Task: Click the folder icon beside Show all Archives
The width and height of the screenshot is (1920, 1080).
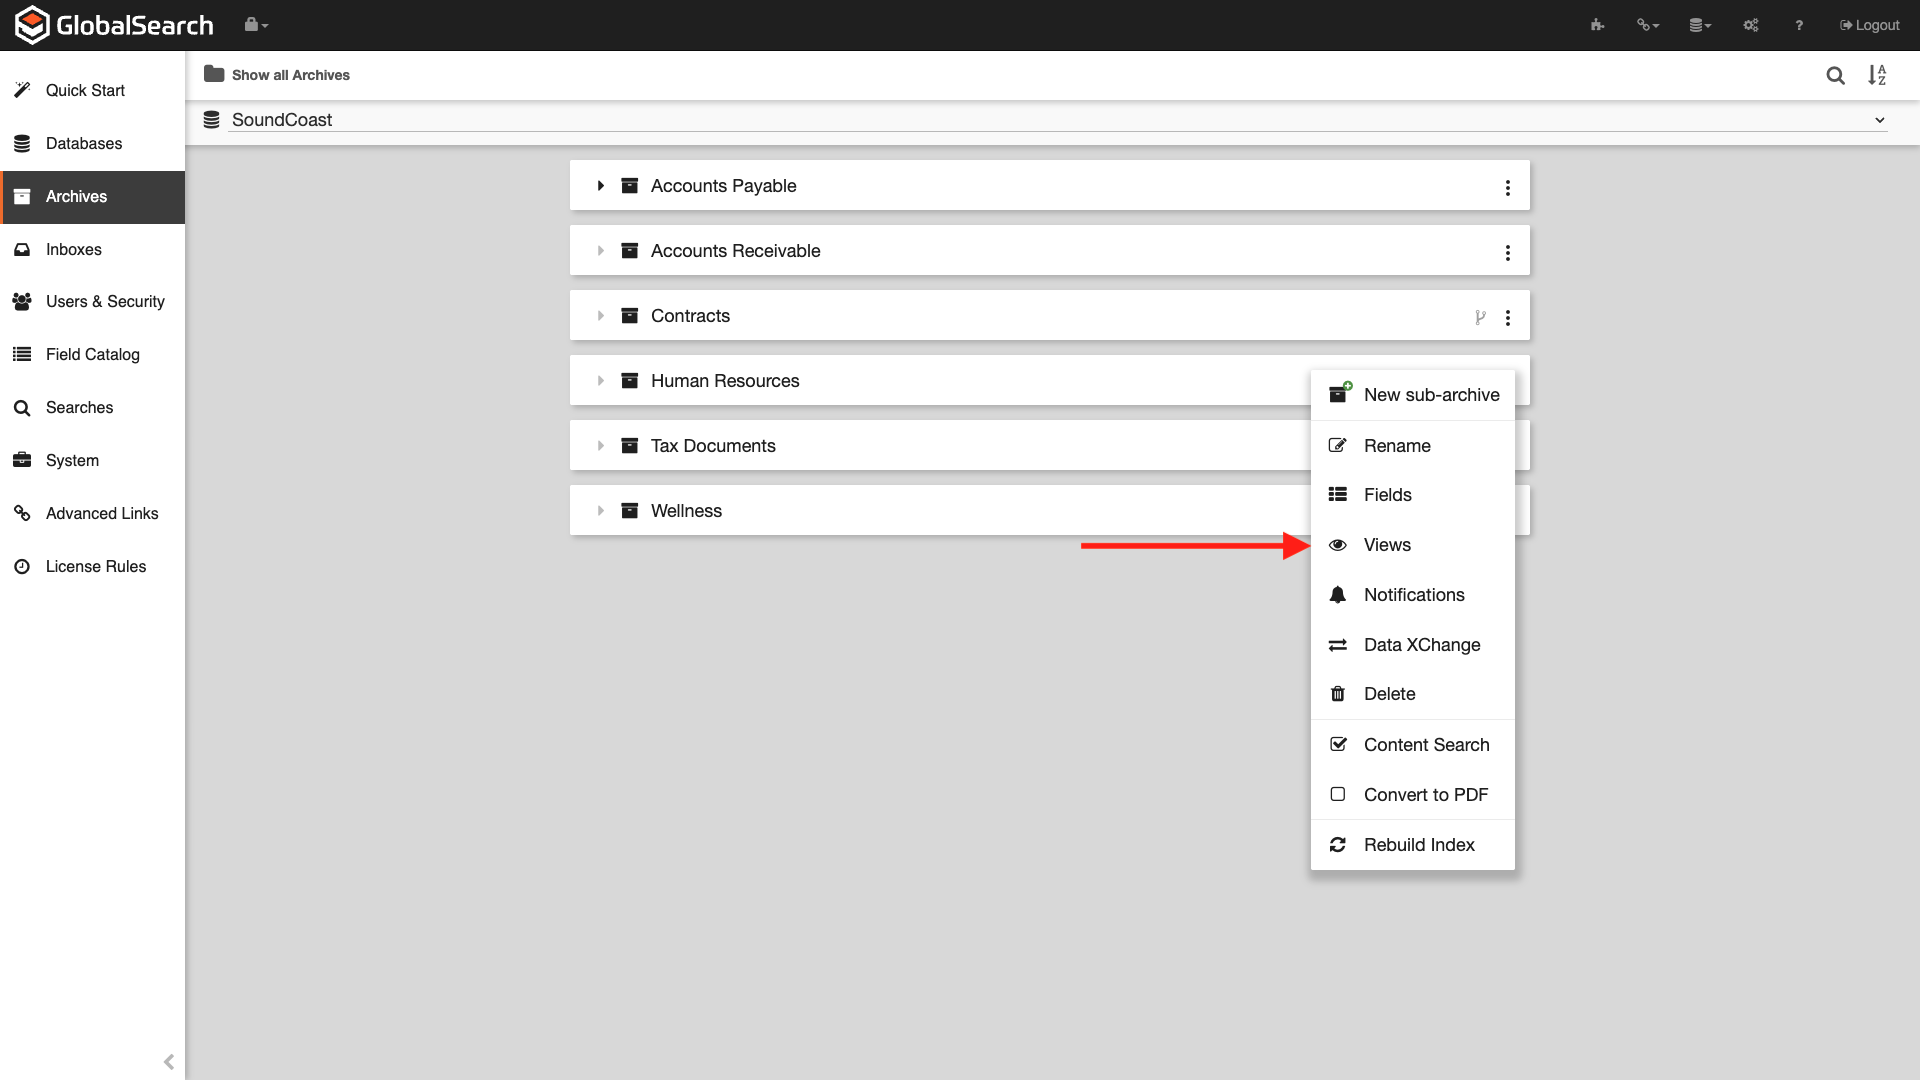Action: pyautogui.click(x=214, y=74)
